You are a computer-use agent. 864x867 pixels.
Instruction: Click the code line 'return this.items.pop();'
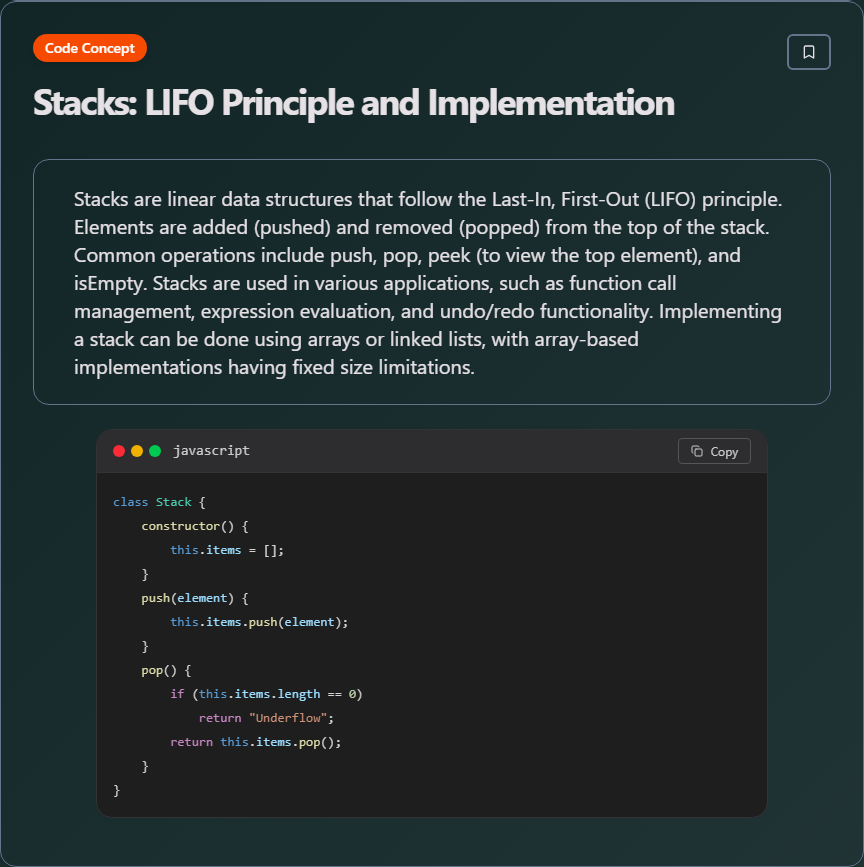[x=255, y=742]
